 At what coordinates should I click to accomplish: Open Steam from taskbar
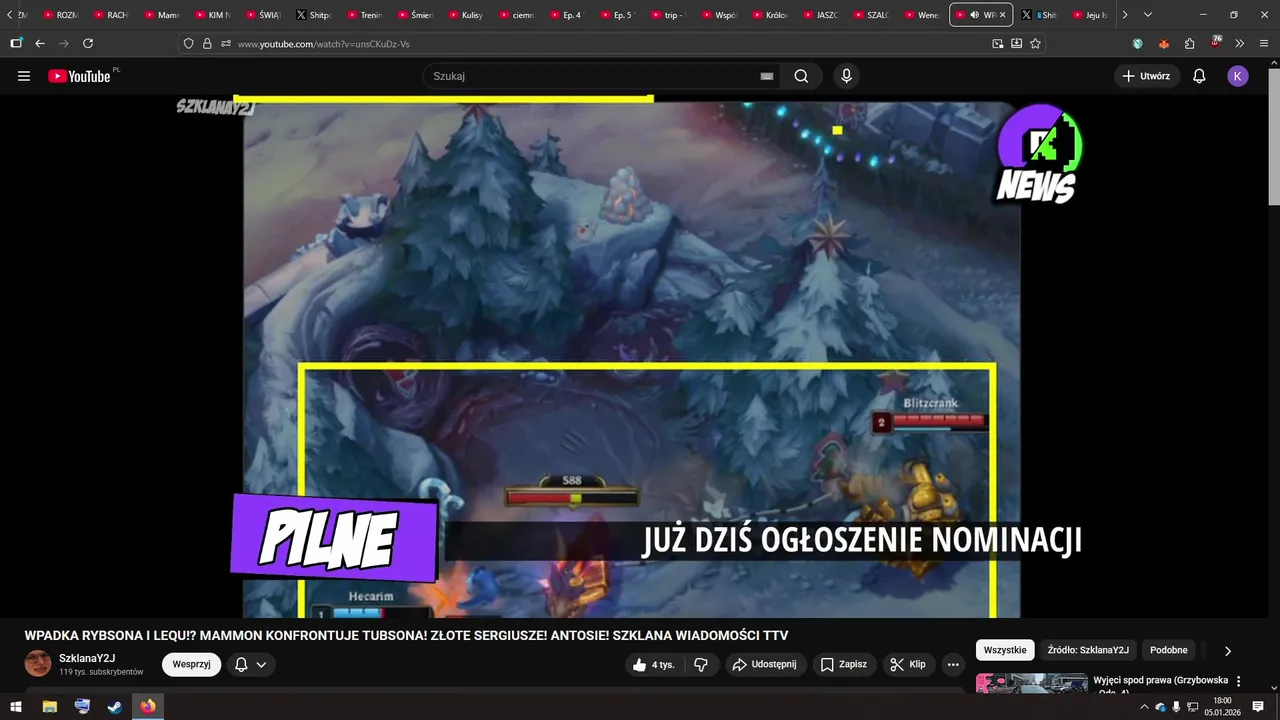pyautogui.click(x=115, y=707)
